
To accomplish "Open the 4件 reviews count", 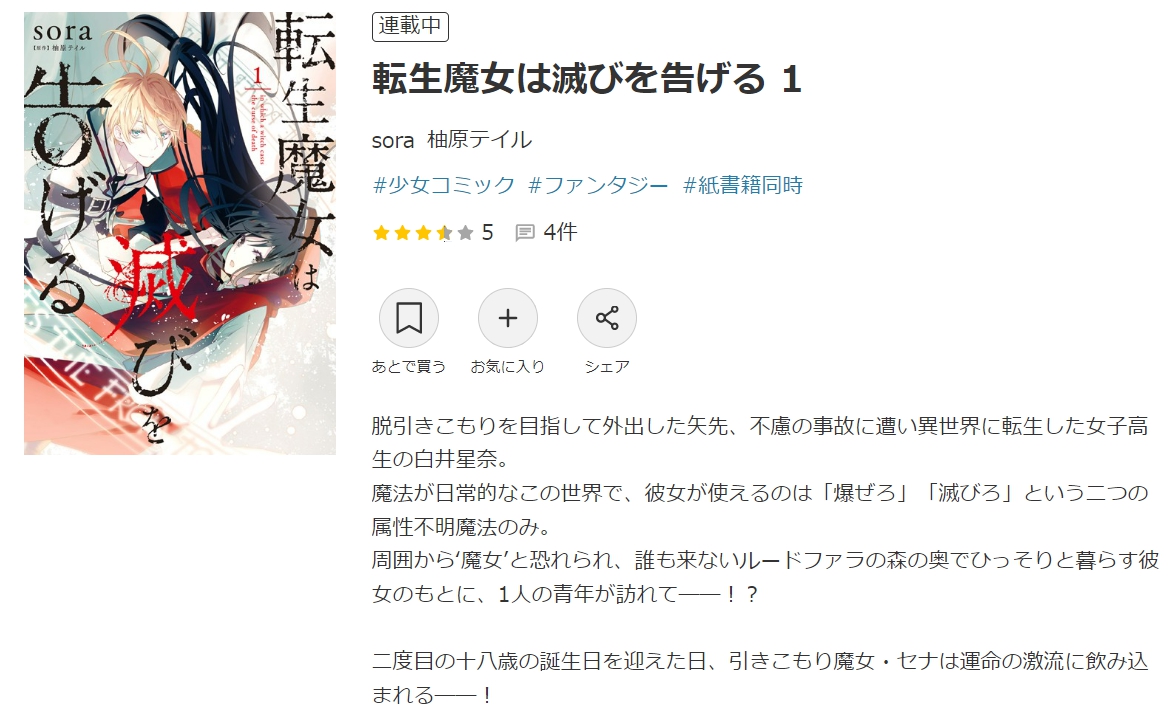I will (560, 232).
